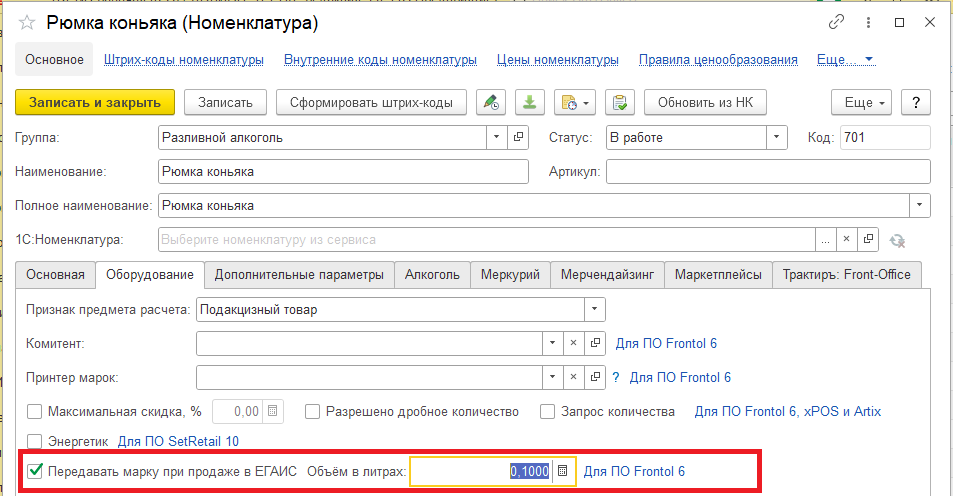Switch to the Алкоголь tab
Image resolution: width=953 pixels, height=496 pixels.
click(433, 274)
